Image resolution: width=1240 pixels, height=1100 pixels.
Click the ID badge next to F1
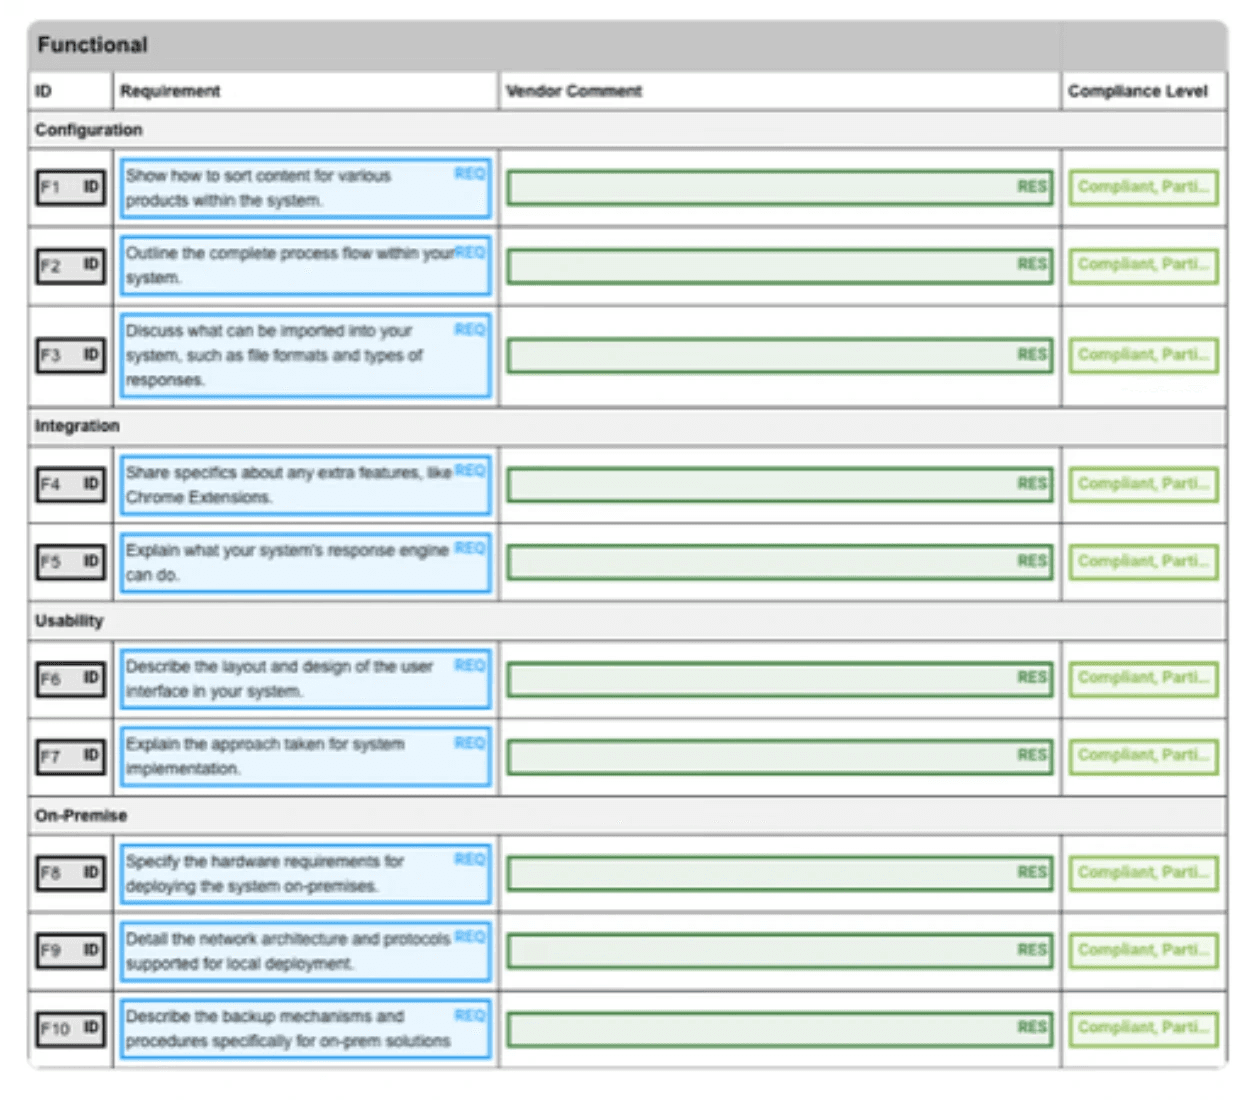point(89,186)
